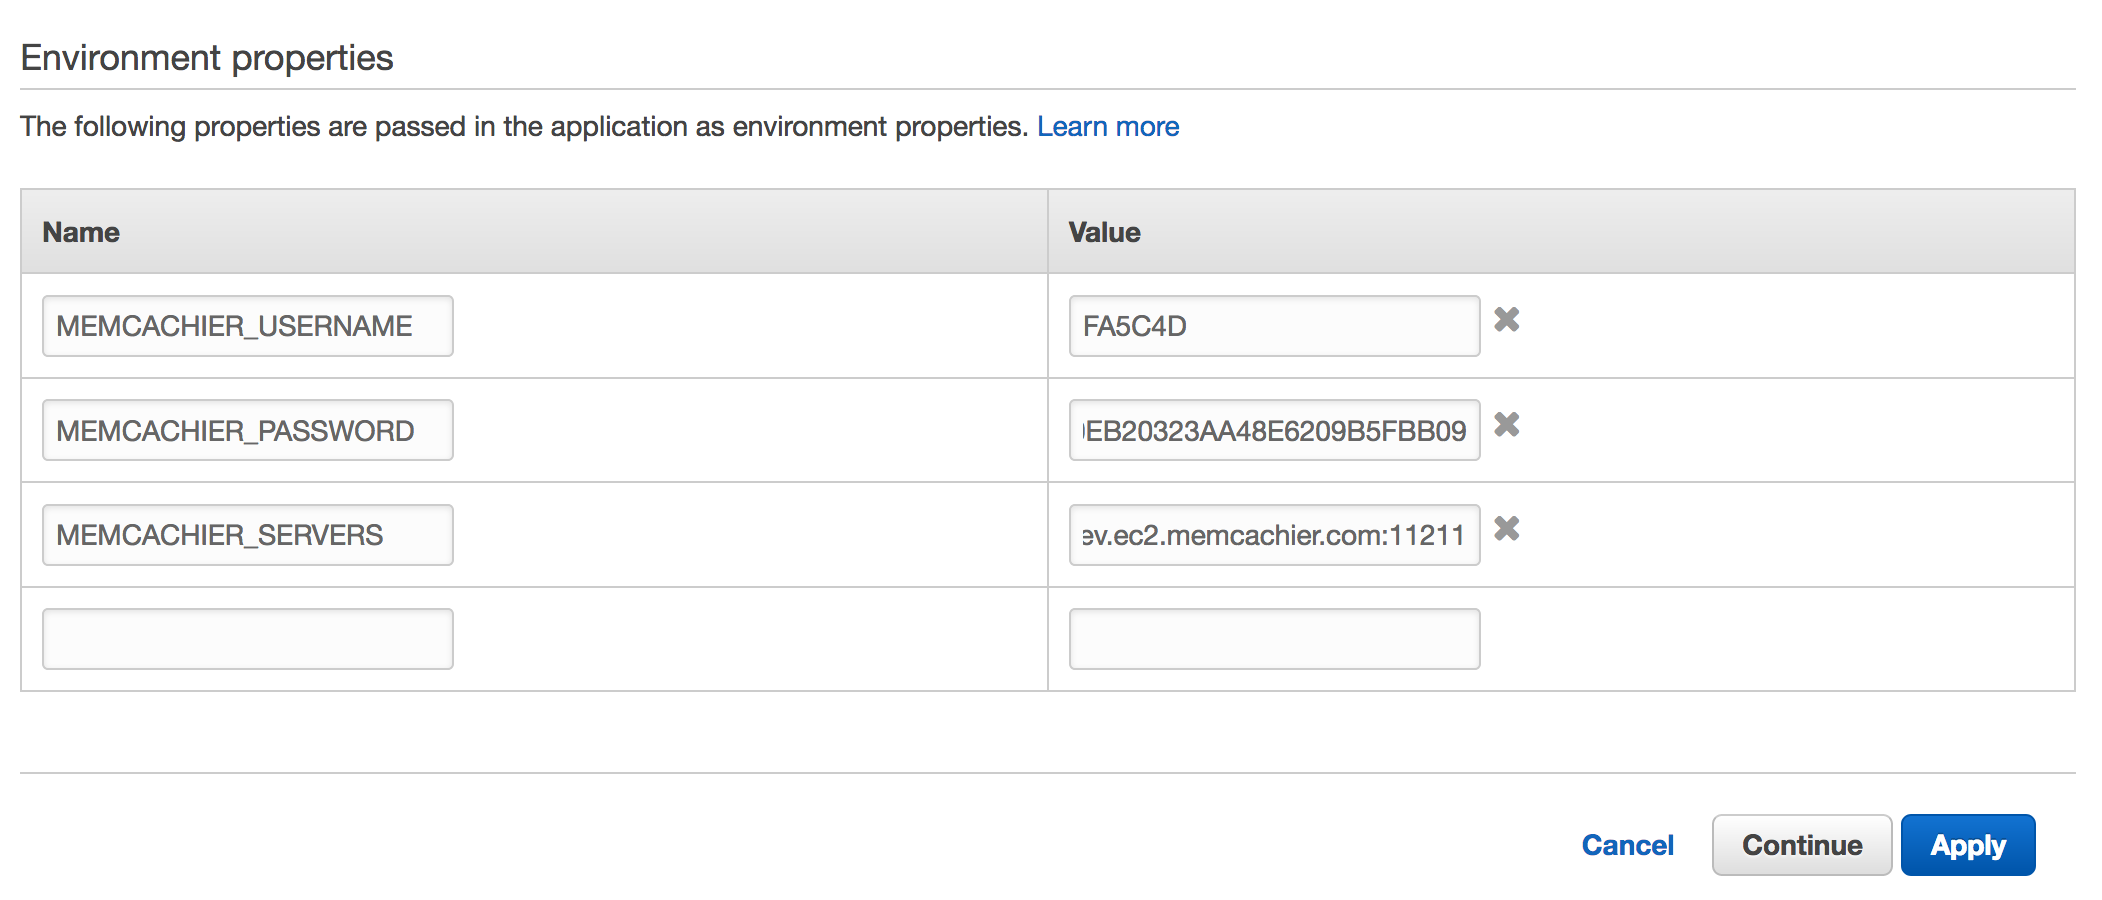Viewport: 2102px width, 900px height.
Task: Click the Value column header
Action: tap(1103, 232)
